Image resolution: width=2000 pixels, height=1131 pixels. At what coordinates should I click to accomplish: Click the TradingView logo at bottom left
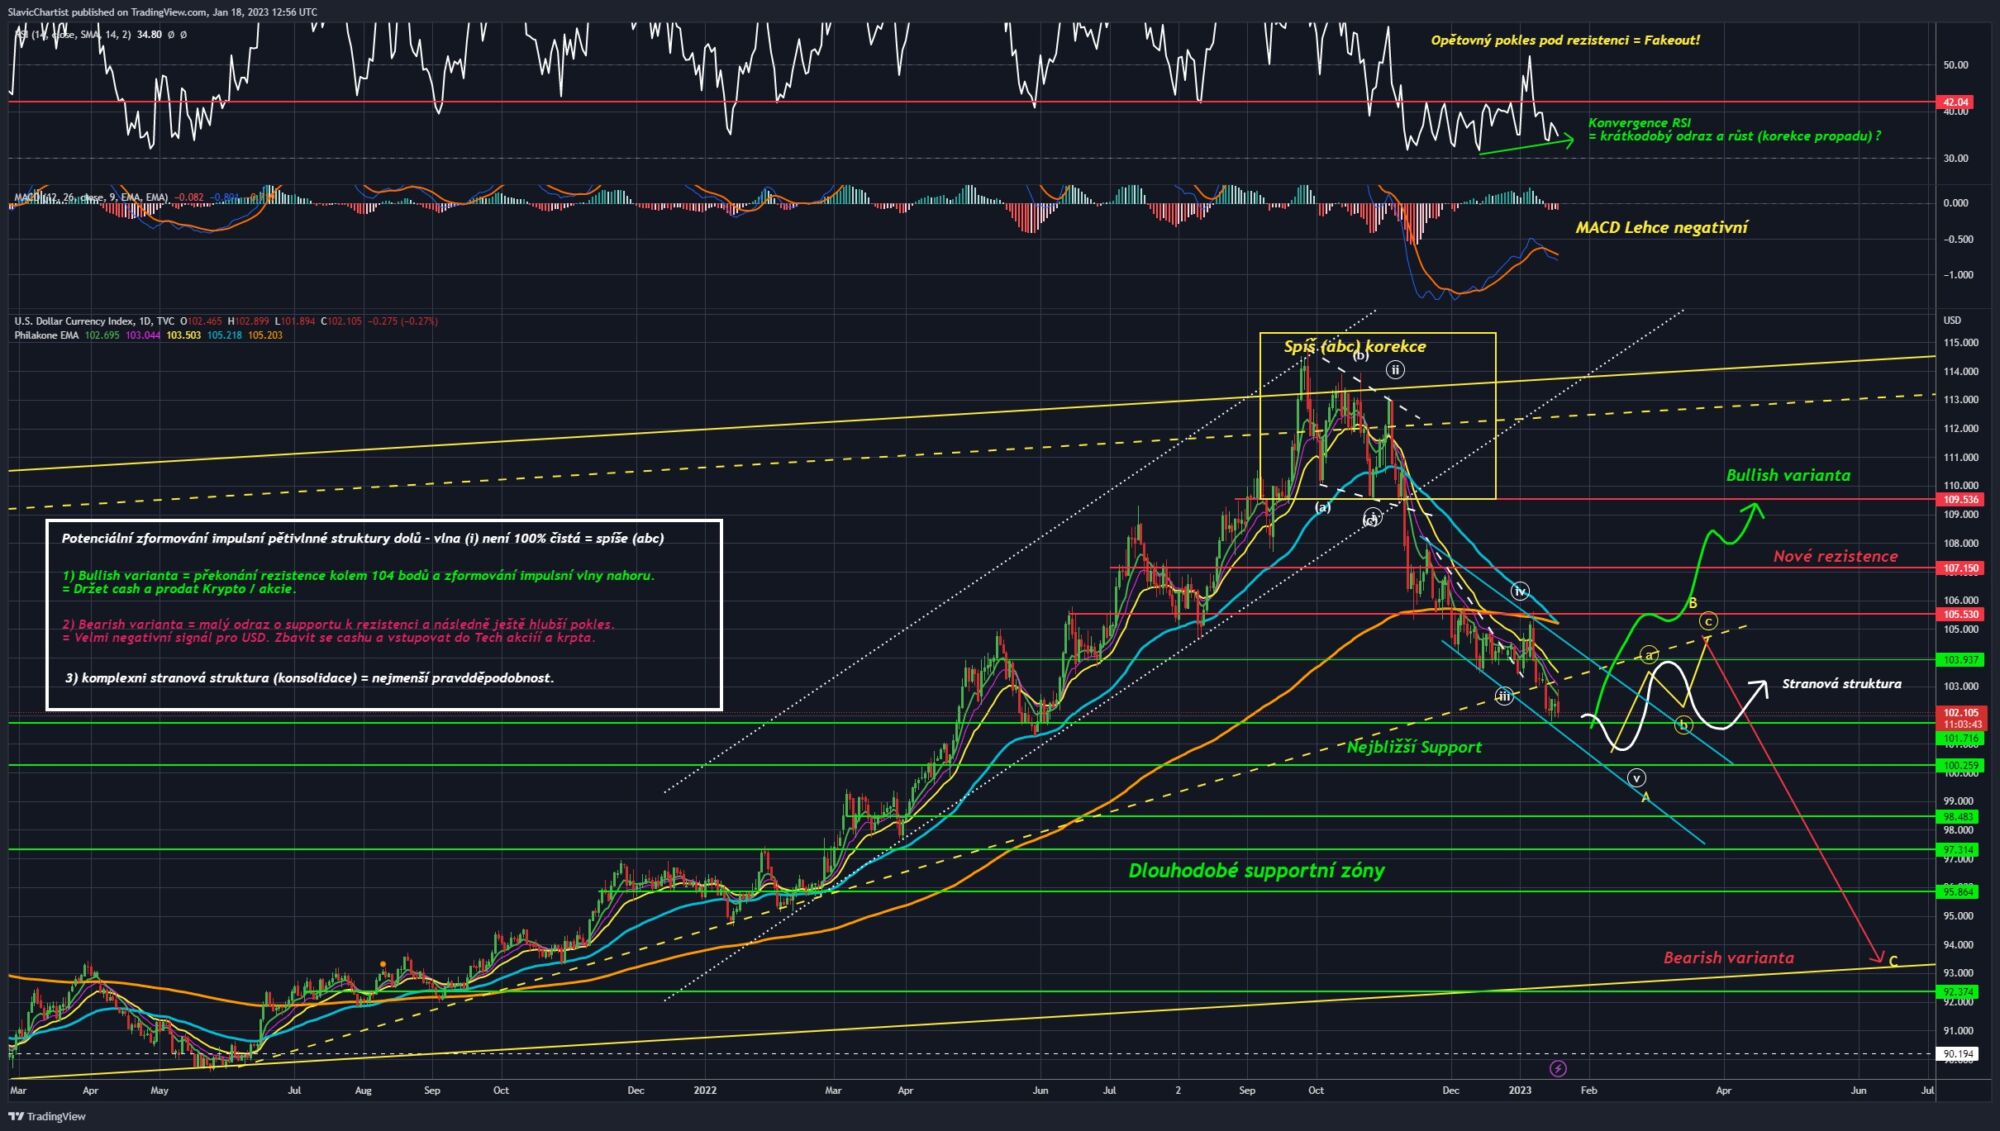pyautogui.click(x=47, y=1116)
